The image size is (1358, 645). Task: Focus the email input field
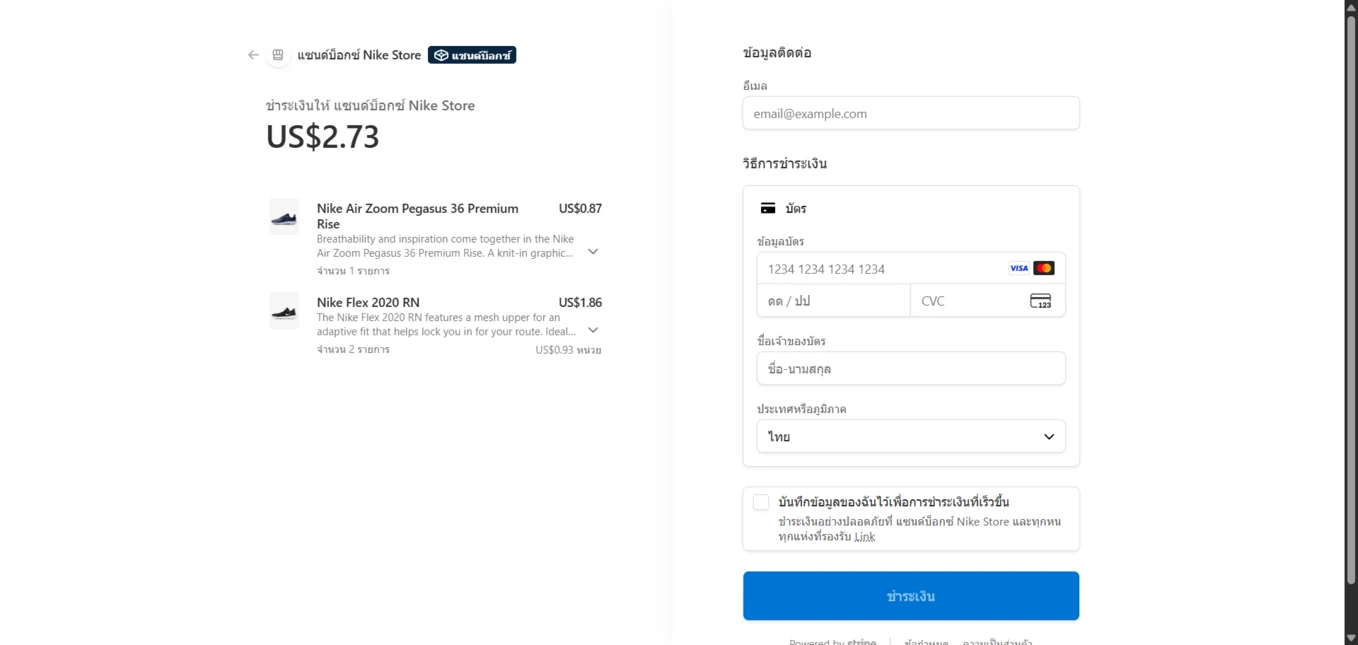(x=911, y=113)
